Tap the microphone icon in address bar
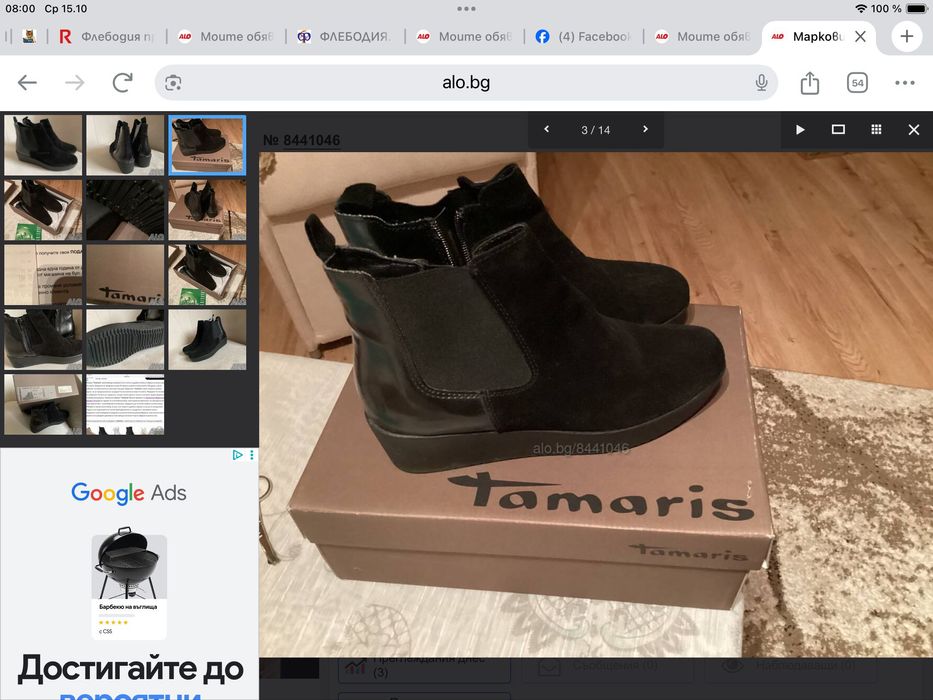 [x=761, y=83]
